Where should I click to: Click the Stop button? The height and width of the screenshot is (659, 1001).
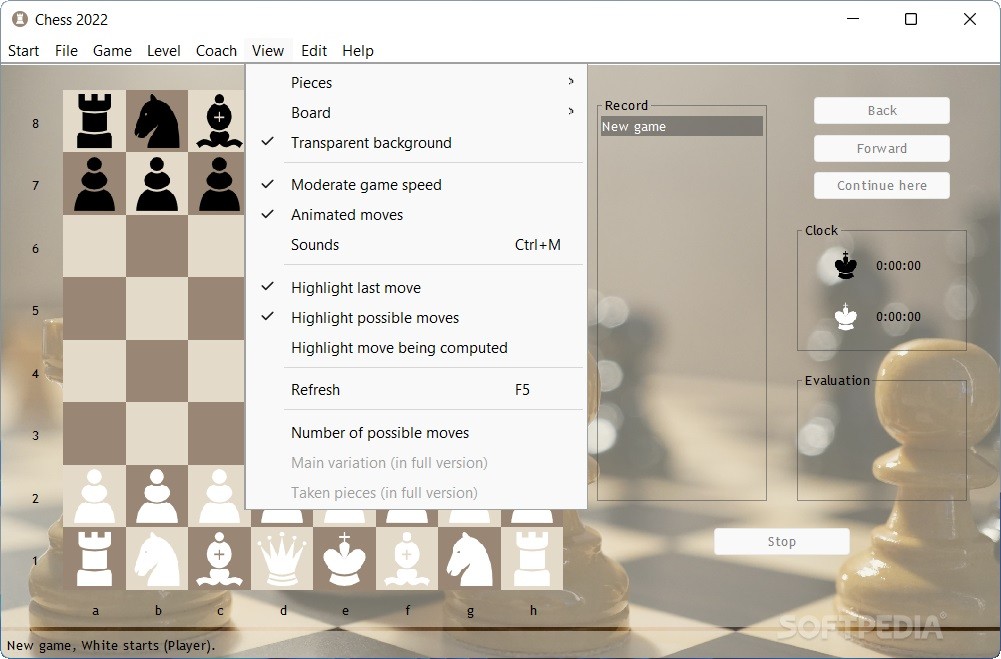(x=781, y=542)
